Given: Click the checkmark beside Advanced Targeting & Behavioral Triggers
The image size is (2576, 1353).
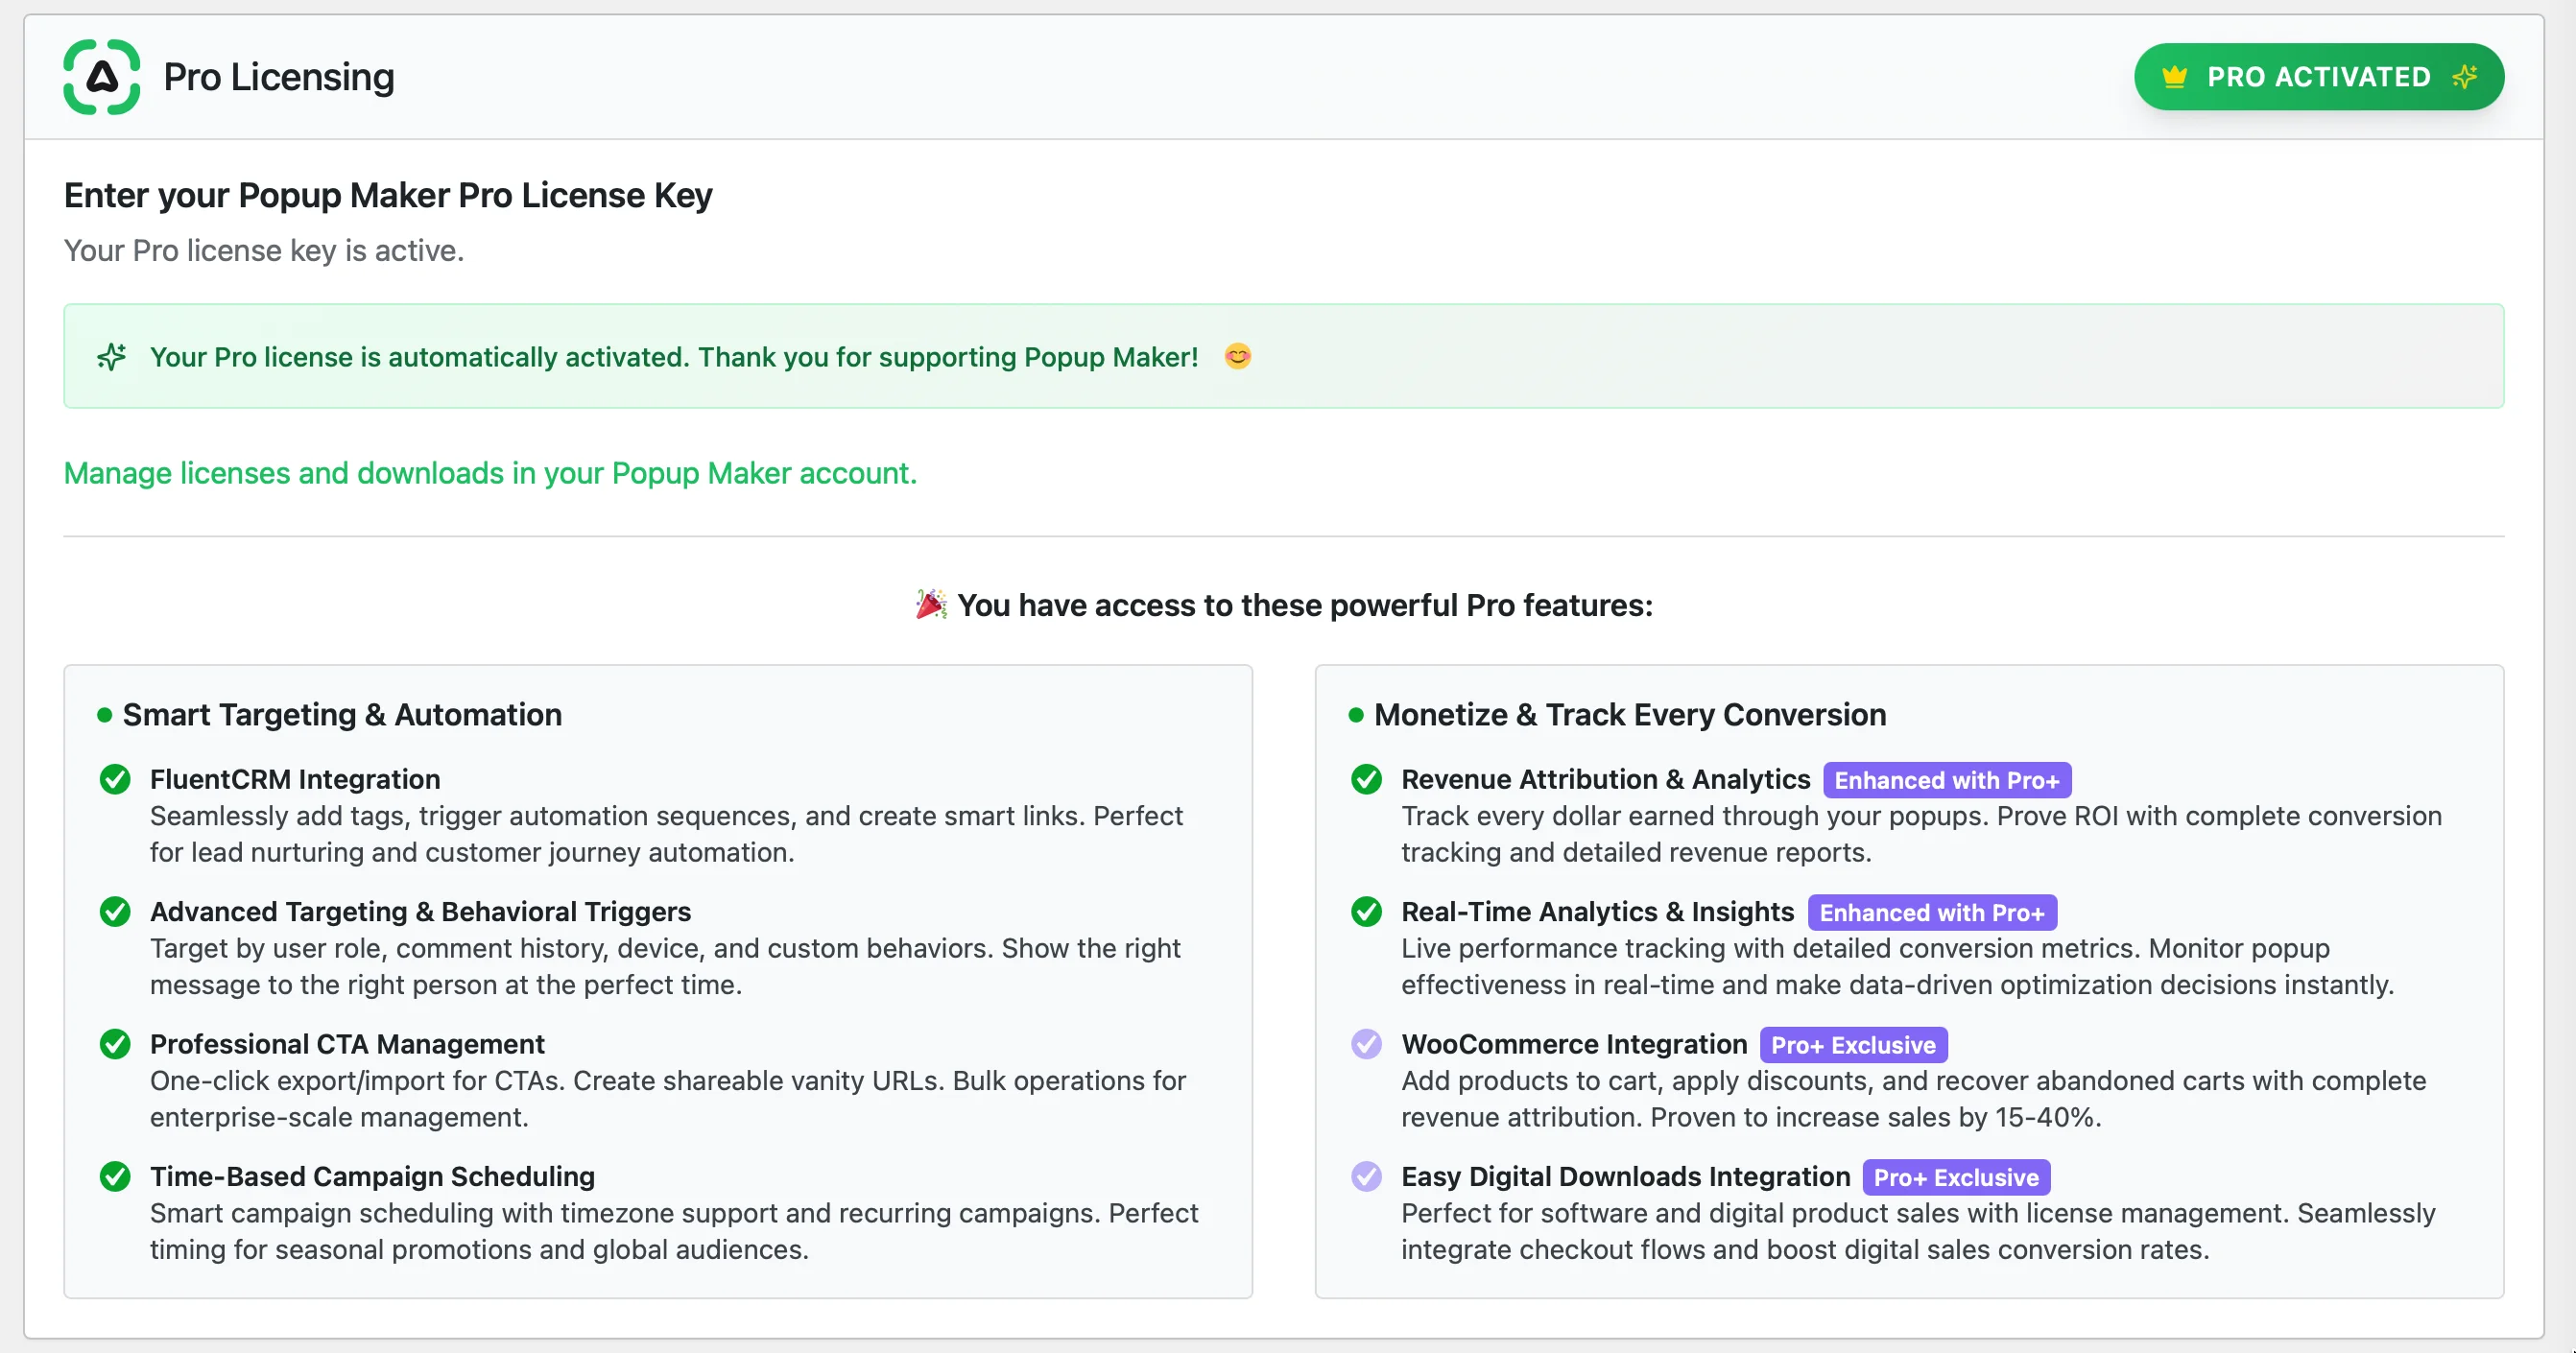Looking at the screenshot, I should point(115,911).
